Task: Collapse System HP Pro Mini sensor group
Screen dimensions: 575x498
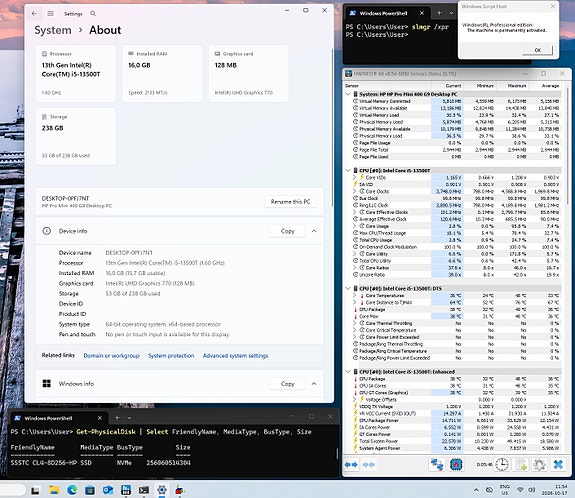Action: pyautogui.click(x=348, y=94)
